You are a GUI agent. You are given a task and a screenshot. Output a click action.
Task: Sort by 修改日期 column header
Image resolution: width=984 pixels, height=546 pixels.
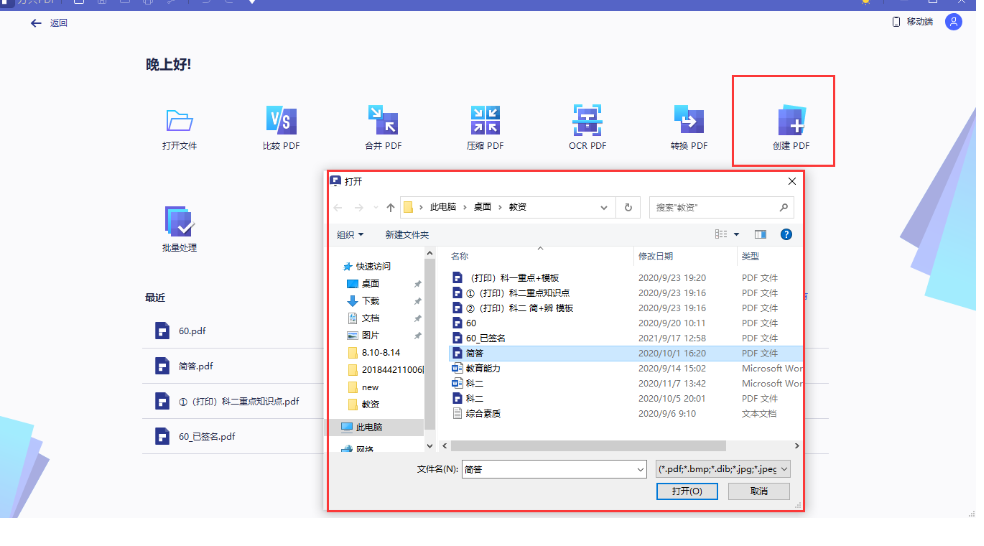pyautogui.click(x=655, y=256)
